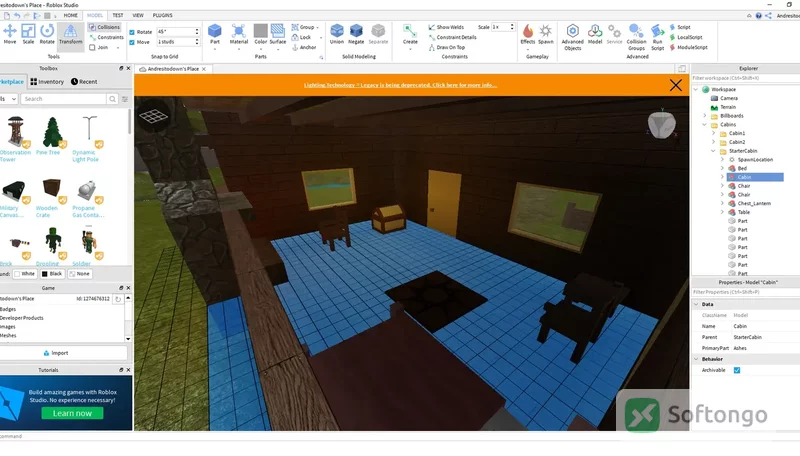Click the toolbox Search field
Viewport: 800px width, 456px height.
[64, 99]
